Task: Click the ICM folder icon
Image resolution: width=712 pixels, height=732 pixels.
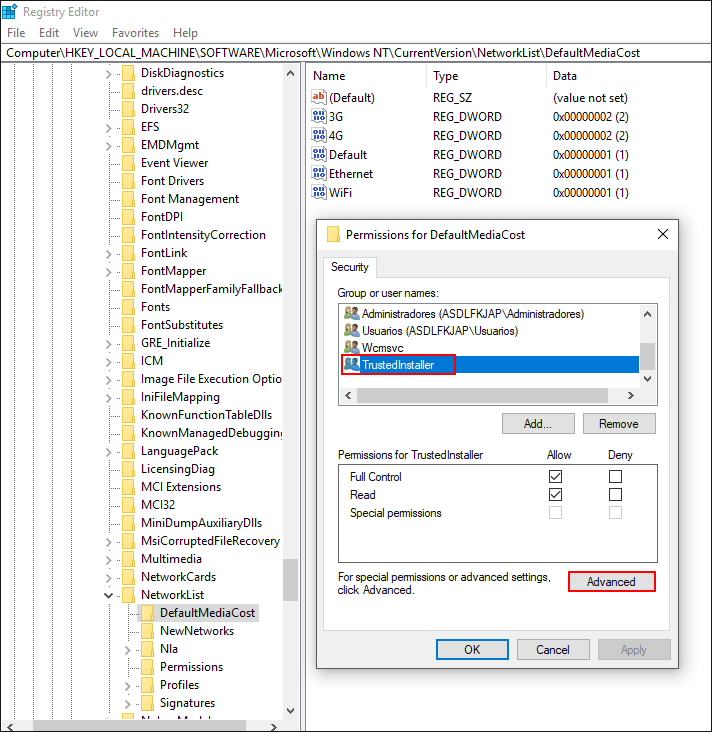Action: (128, 361)
